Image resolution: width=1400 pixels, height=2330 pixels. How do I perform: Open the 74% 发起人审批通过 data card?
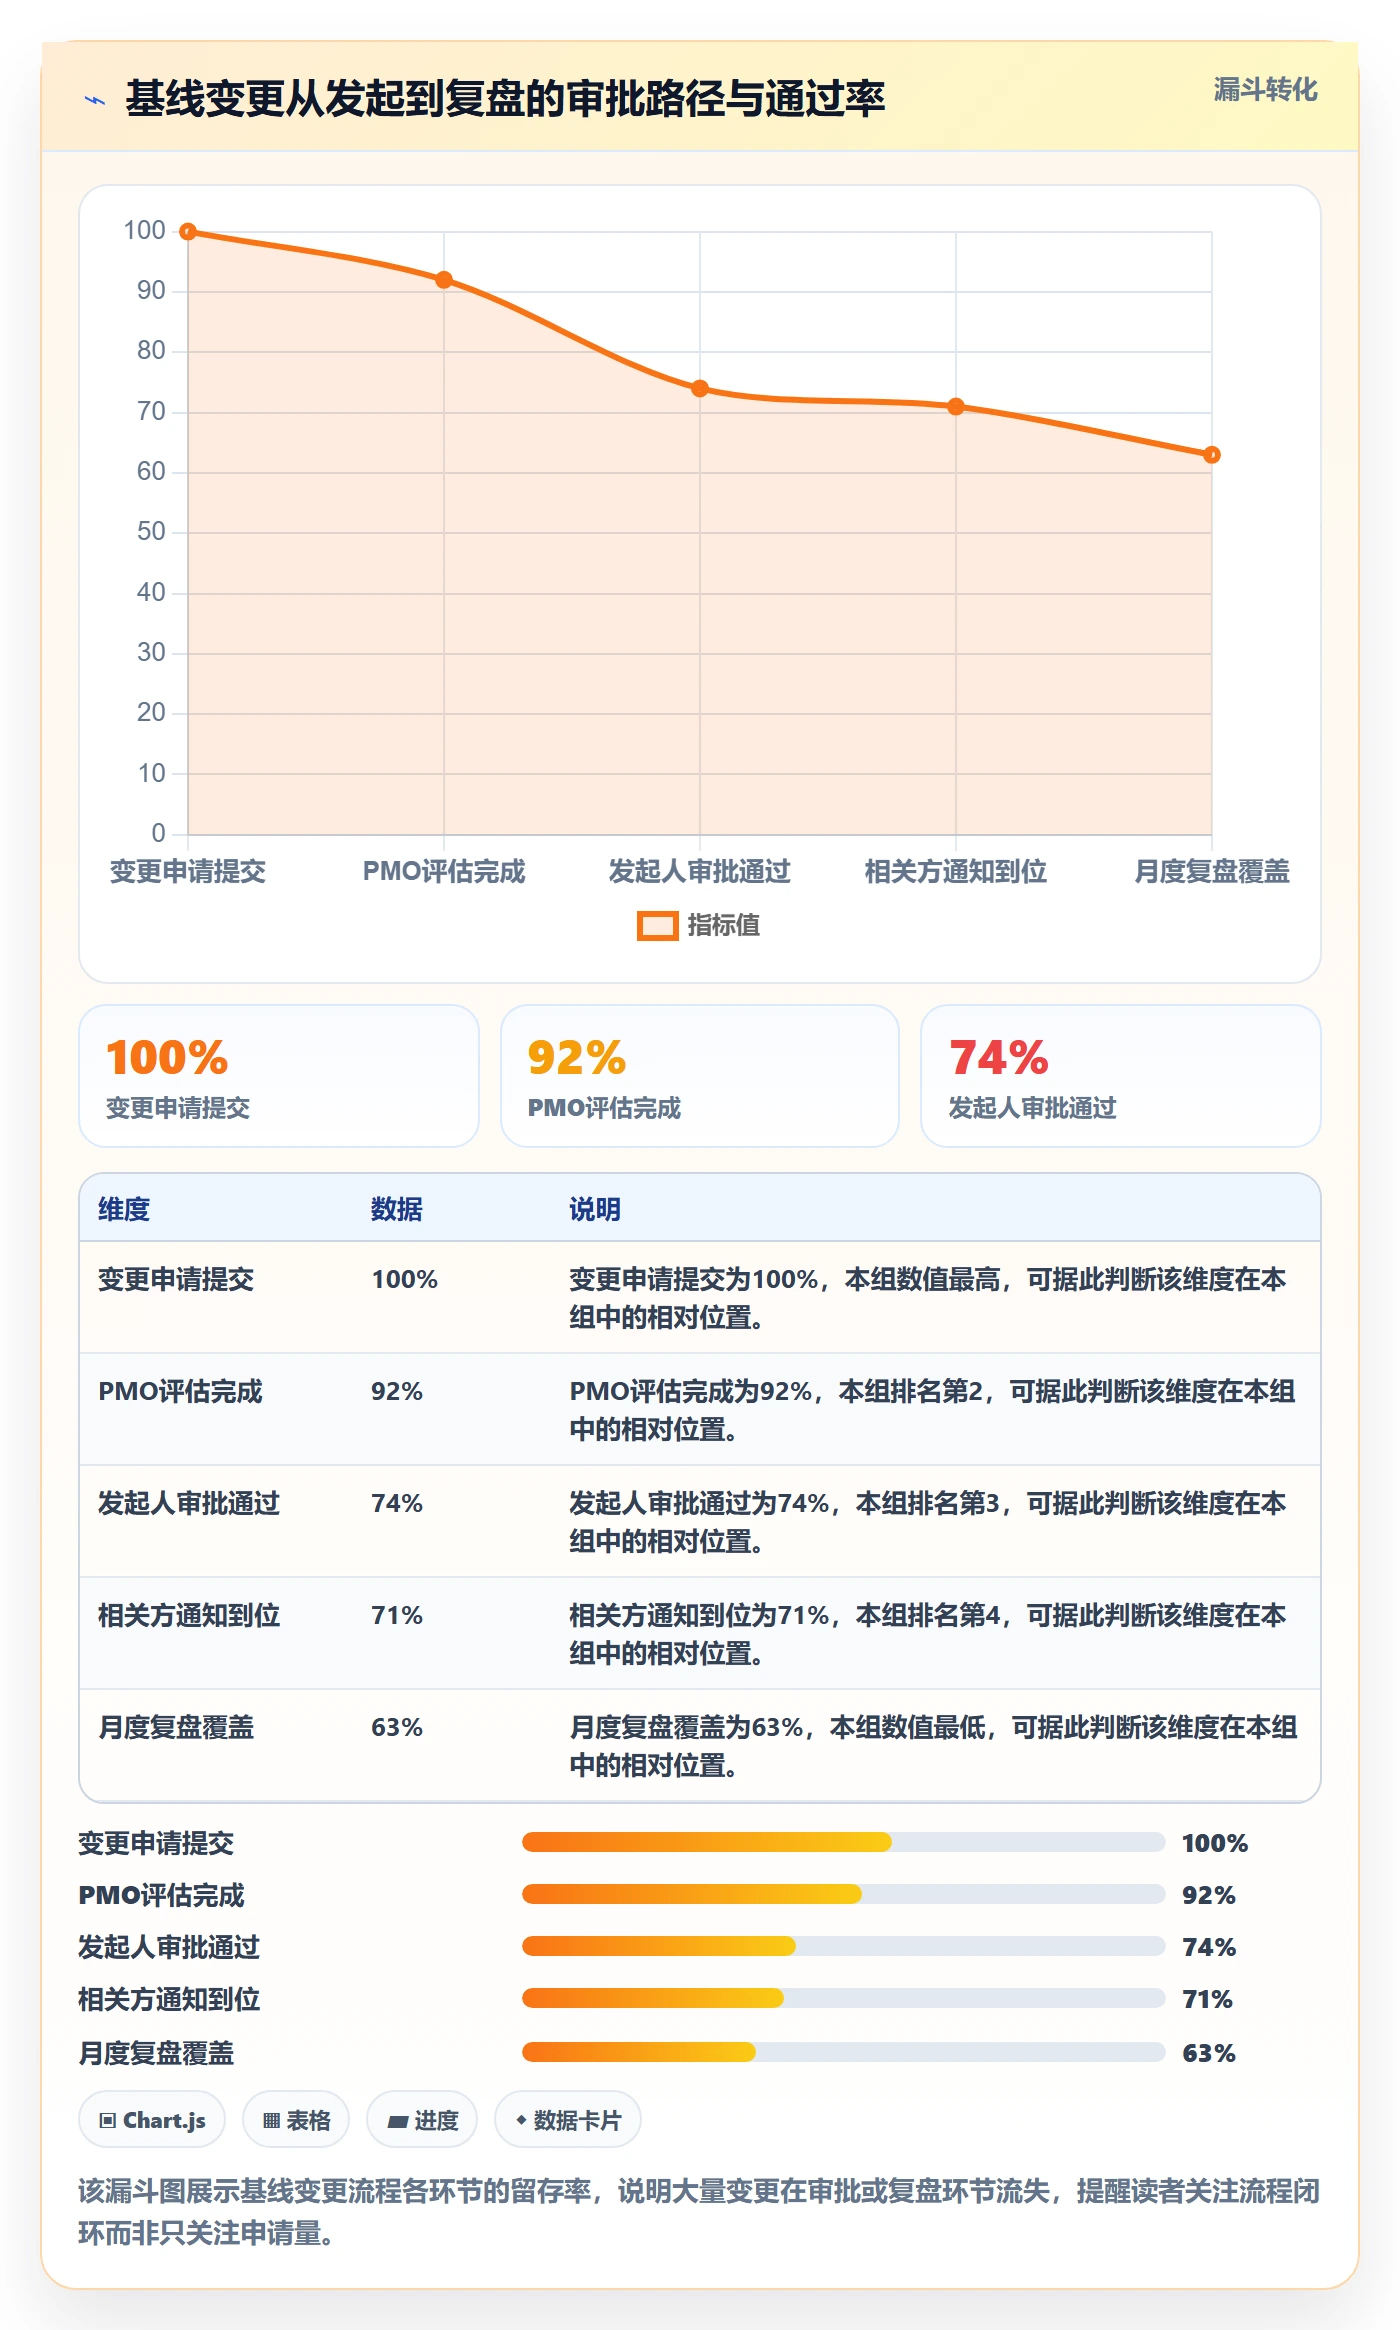click(x=1120, y=1076)
